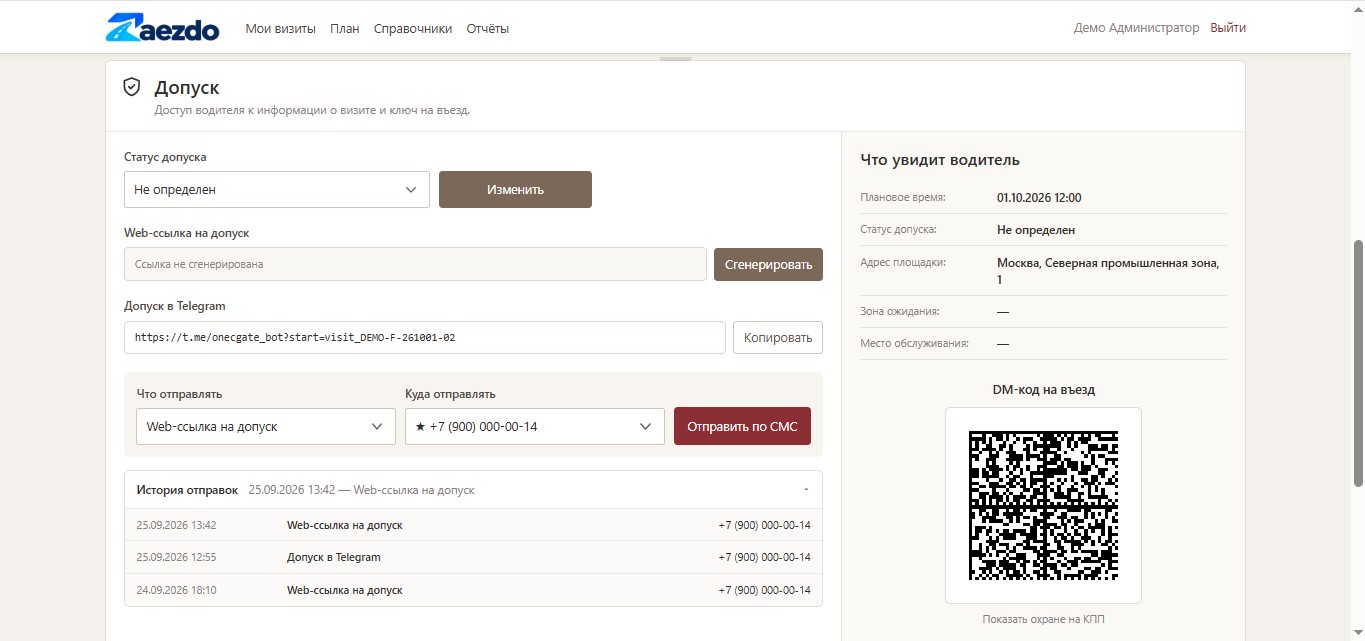Click the Демо Администратор user name
Screen dimensions: 1365x641
pyautogui.click(x=1136, y=28)
